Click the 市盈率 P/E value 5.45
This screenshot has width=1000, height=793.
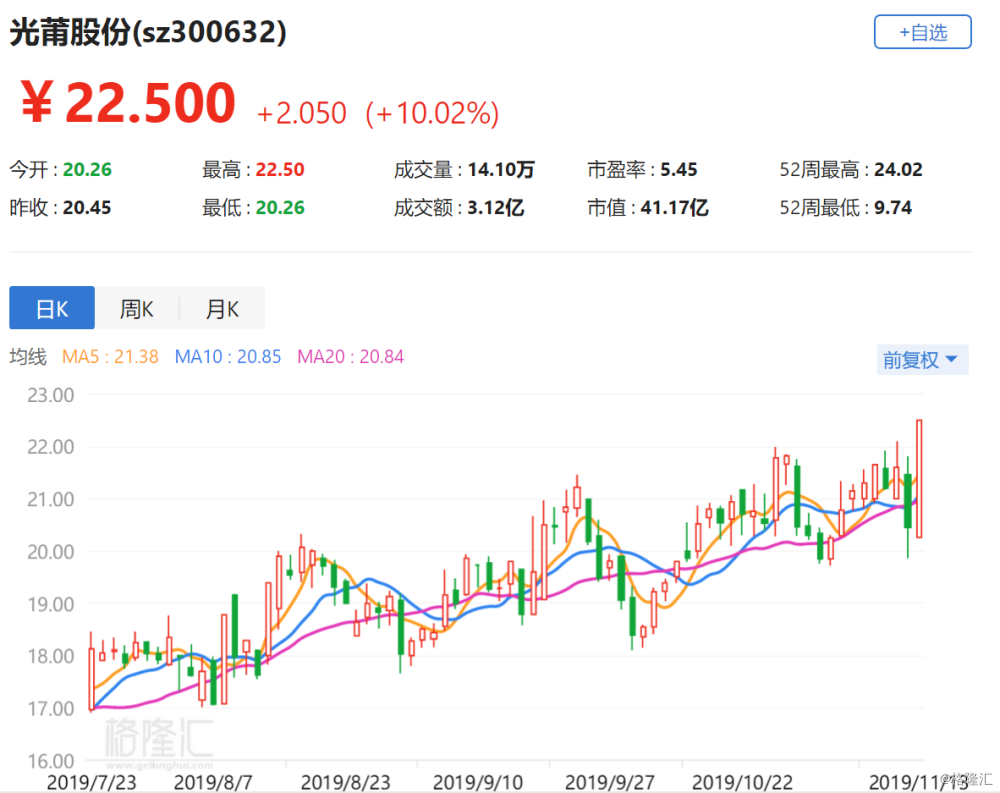tap(679, 170)
